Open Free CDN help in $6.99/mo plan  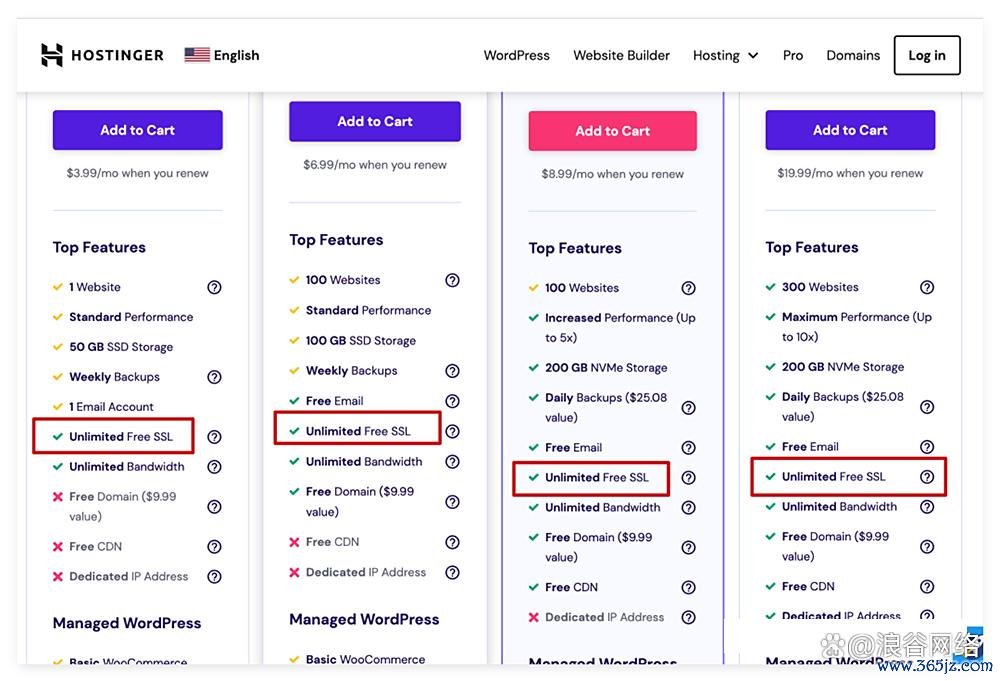[452, 542]
